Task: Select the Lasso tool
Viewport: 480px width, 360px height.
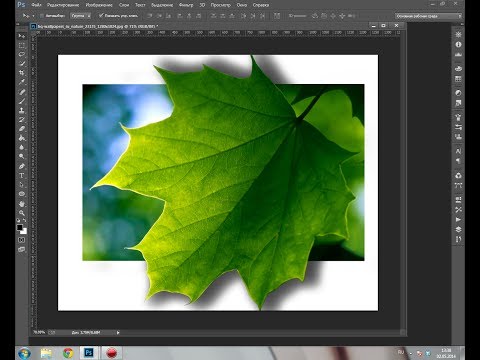Action: point(22,54)
